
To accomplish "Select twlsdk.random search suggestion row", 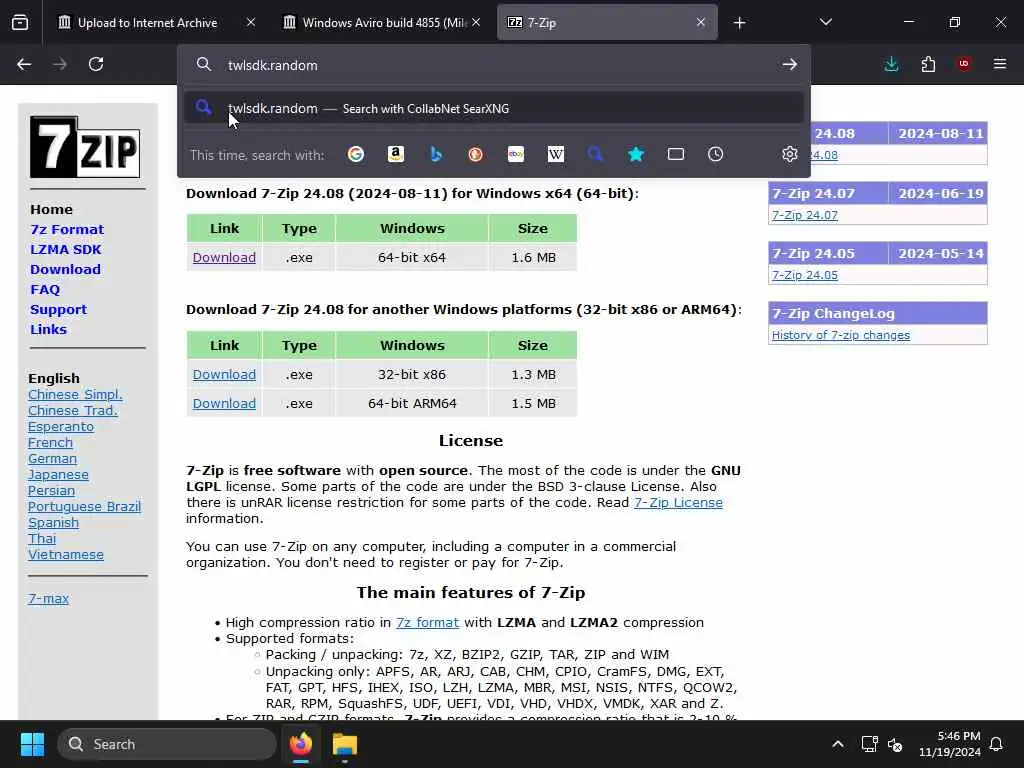I will [494, 108].
